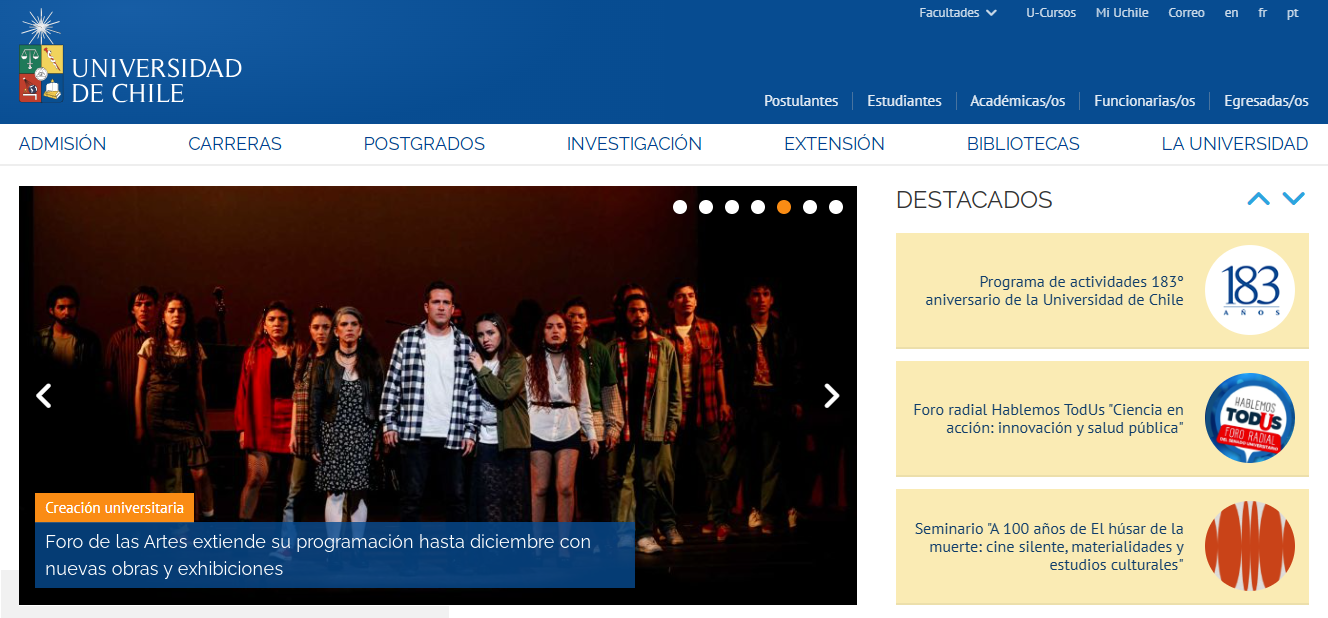Go to previous carousel slide arrow
1328x618 pixels.
pos(44,396)
